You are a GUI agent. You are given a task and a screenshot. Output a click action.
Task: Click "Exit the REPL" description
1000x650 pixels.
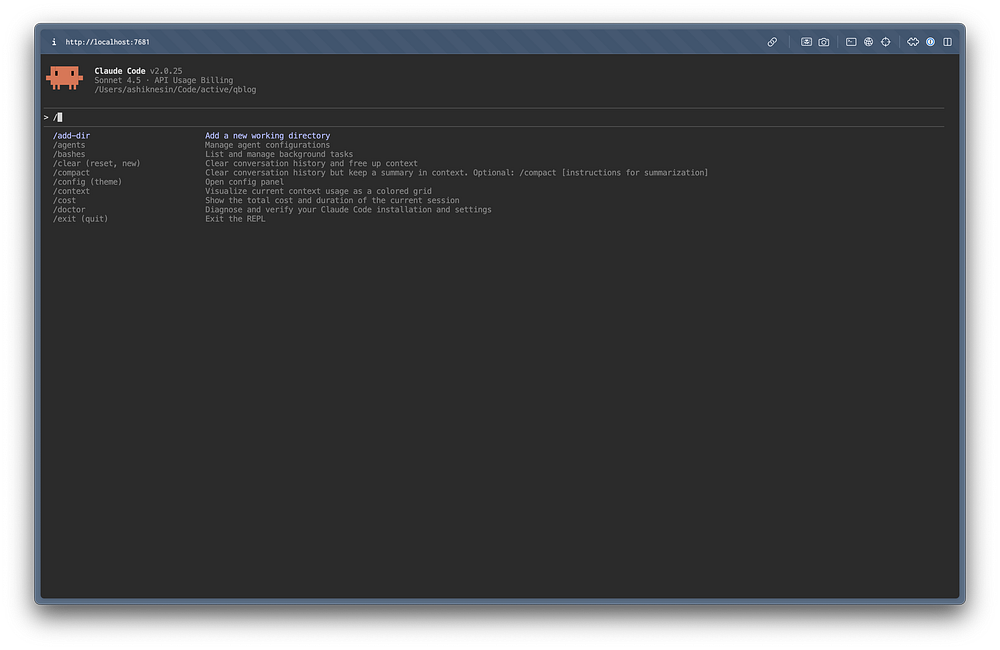point(235,219)
